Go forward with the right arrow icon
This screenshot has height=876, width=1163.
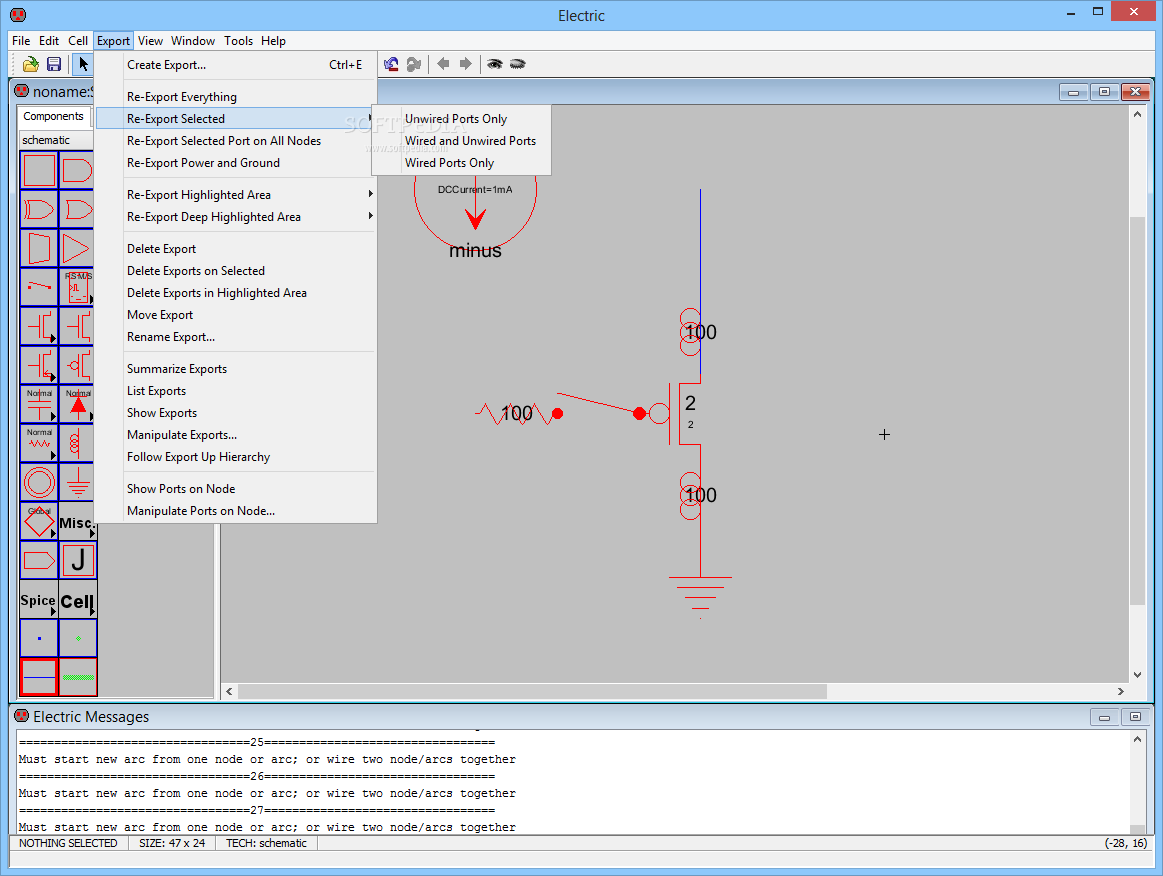pos(465,64)
